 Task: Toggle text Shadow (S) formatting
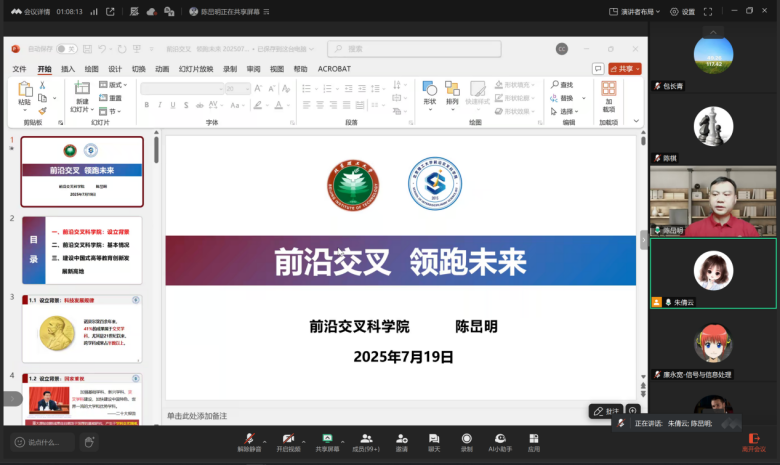pyautogui.click(x=186, y=105)
